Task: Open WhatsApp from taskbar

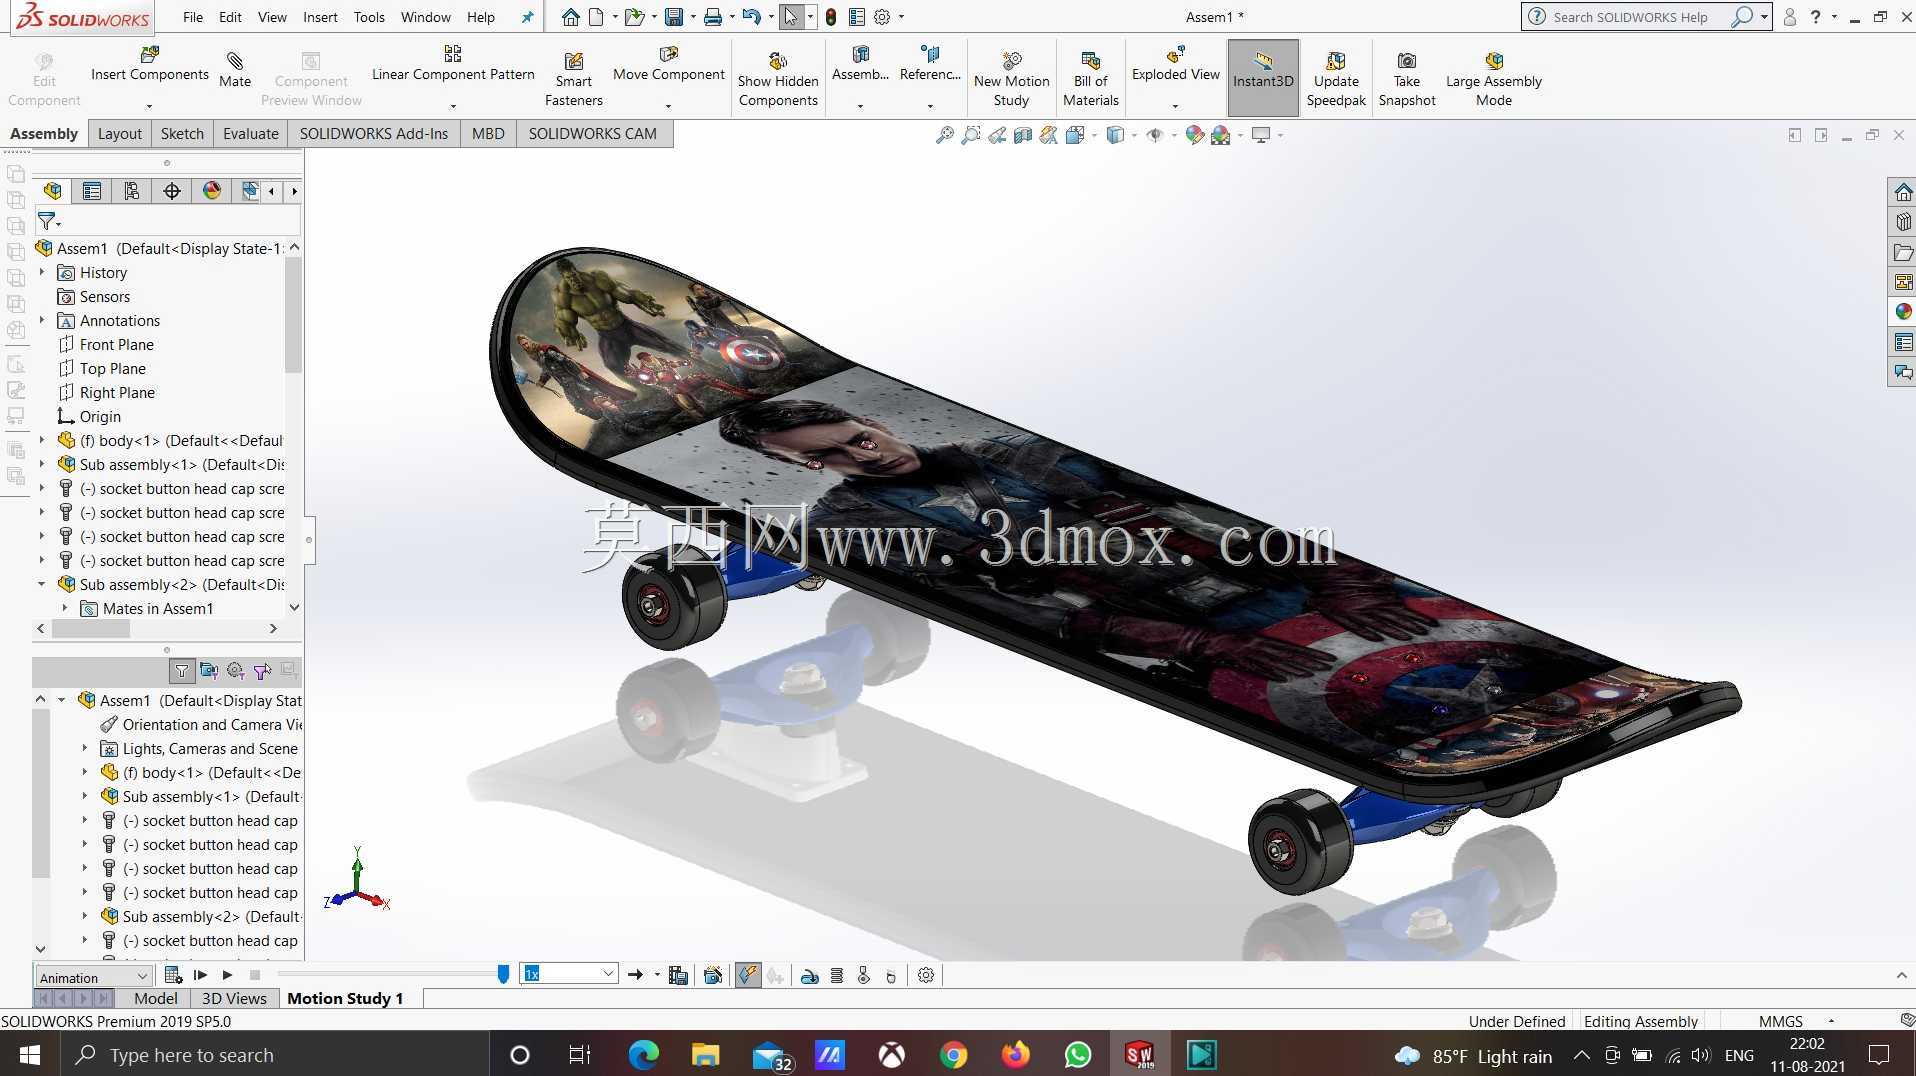Action: (1077, 1055)
